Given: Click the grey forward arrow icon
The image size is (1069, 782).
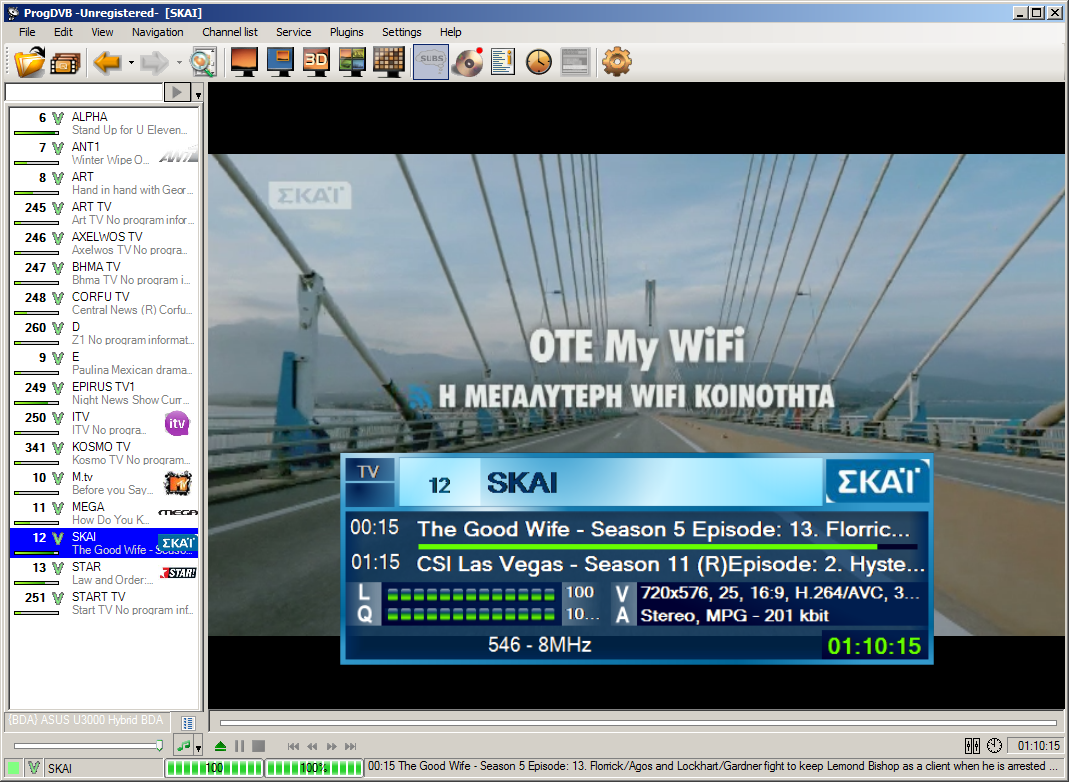Looking at the screenshot, I should 155,63.
